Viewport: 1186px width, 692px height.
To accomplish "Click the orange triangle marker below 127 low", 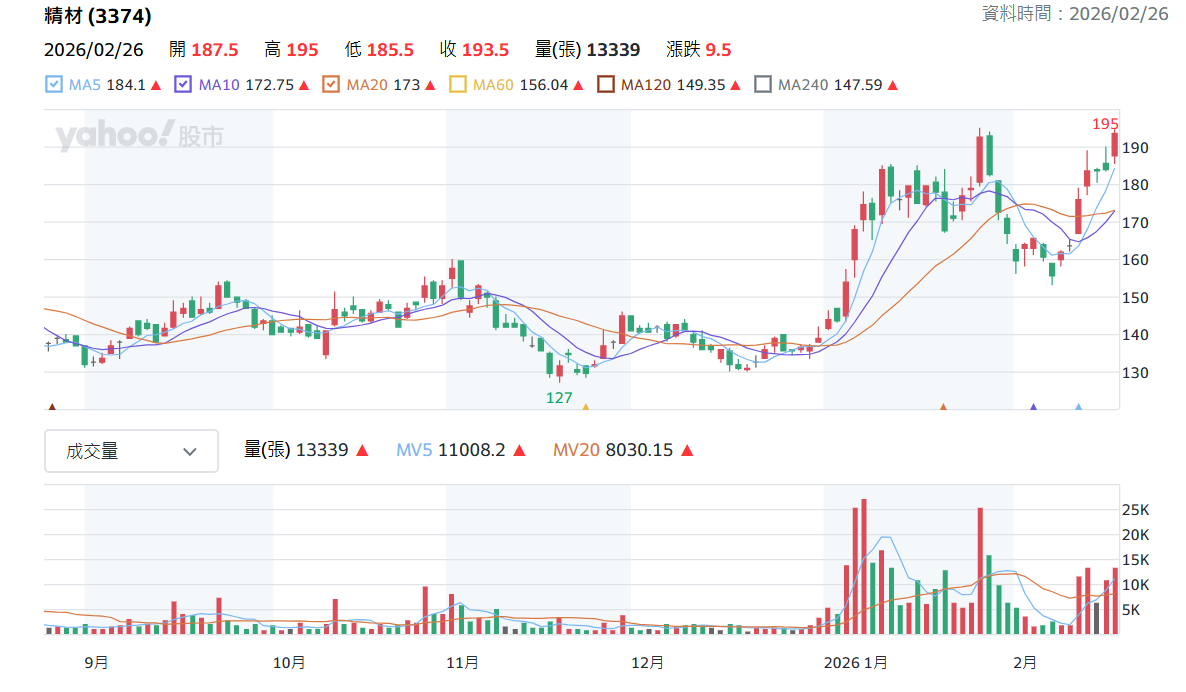I will [585, 407].
